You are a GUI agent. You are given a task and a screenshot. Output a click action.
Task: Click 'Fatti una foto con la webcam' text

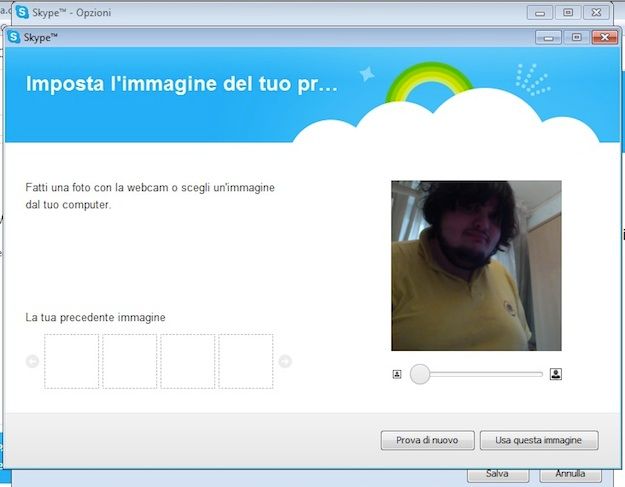(97, 187)
